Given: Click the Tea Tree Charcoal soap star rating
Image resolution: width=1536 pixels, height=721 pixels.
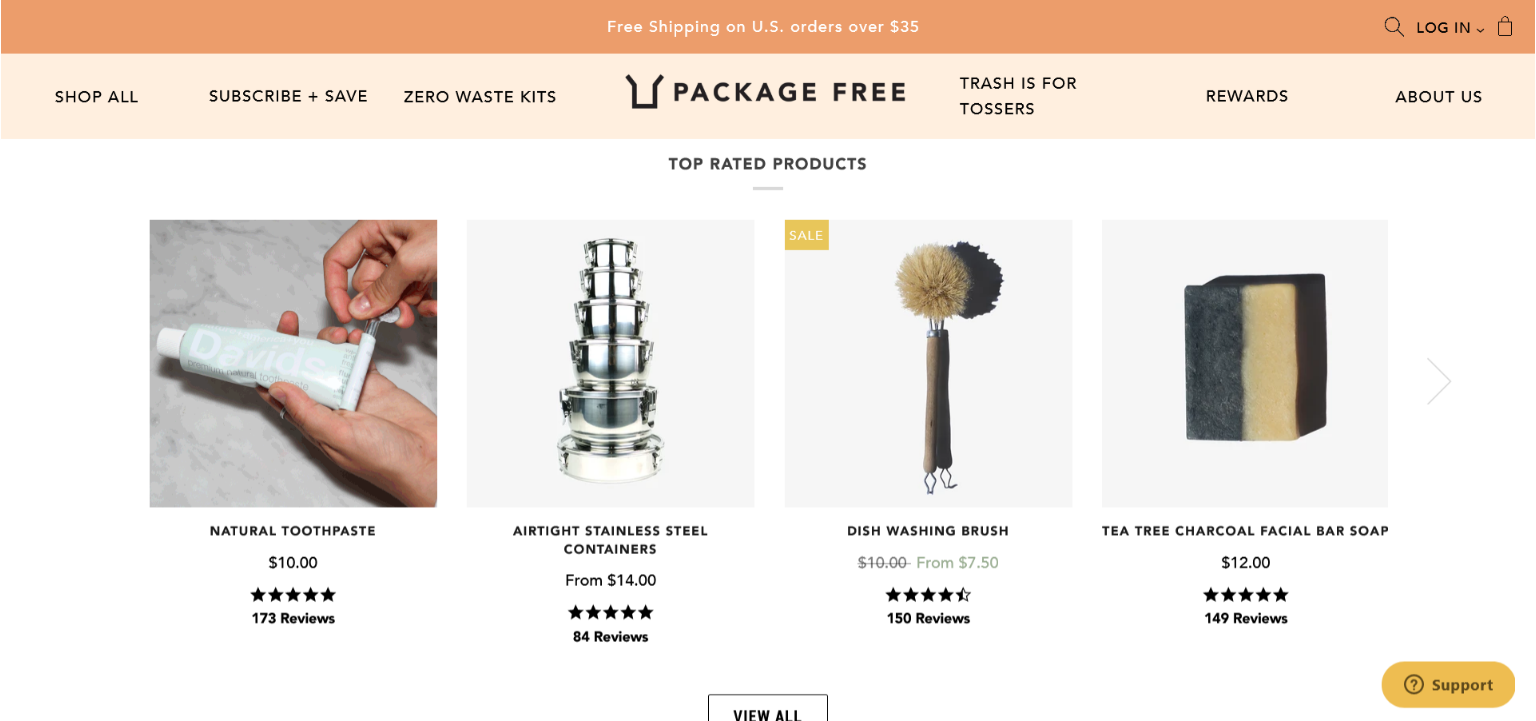Looking at the screenshot, I should 1245,595.
